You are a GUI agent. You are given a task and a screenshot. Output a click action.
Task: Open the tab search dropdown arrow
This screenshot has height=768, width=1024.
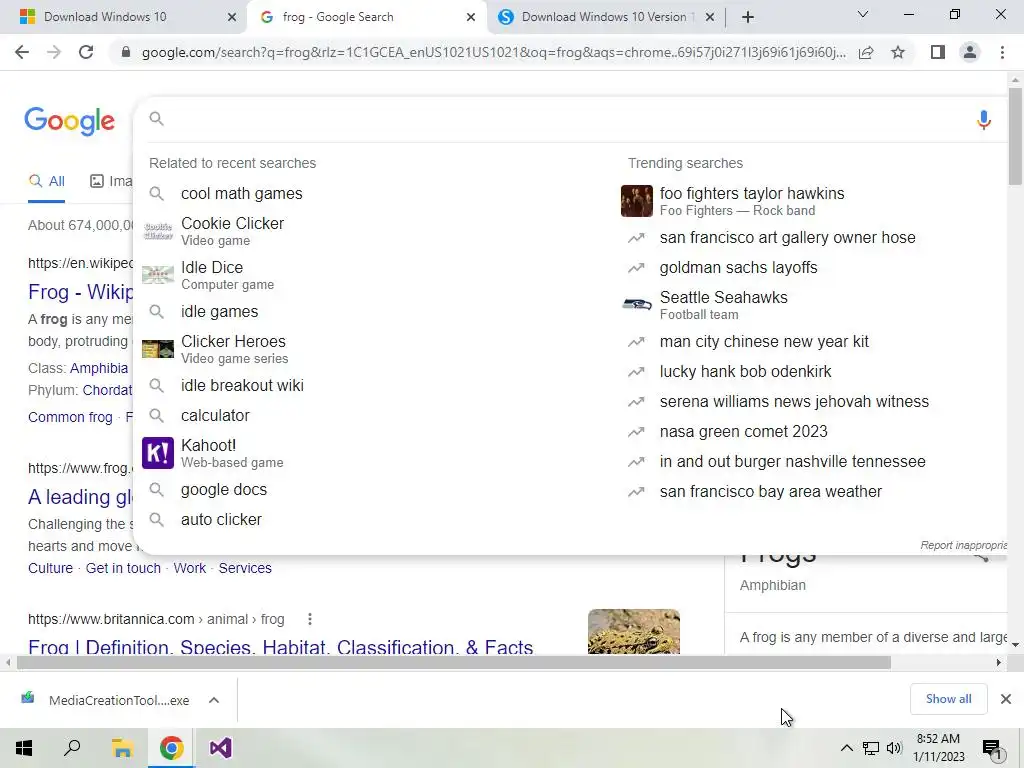pyautogui.click(x=863, y=14)
